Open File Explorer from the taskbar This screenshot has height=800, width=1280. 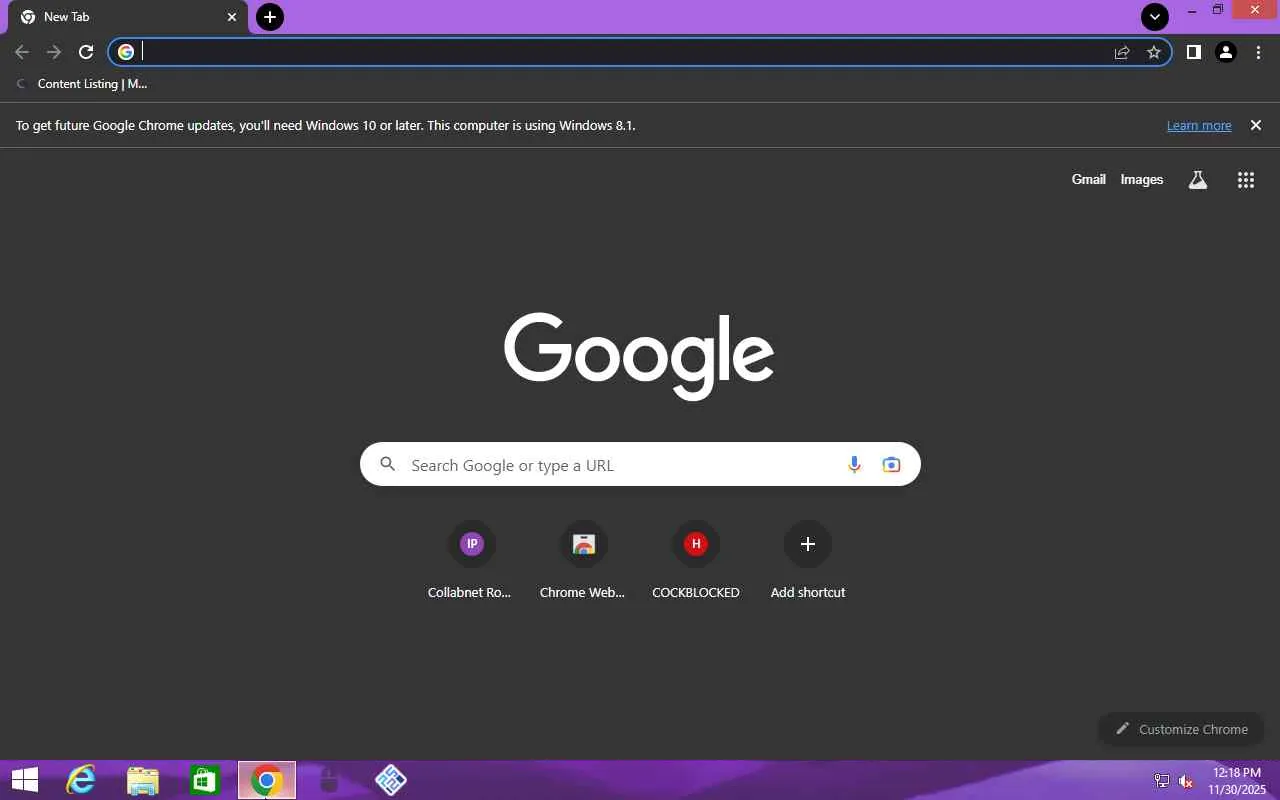143,780
